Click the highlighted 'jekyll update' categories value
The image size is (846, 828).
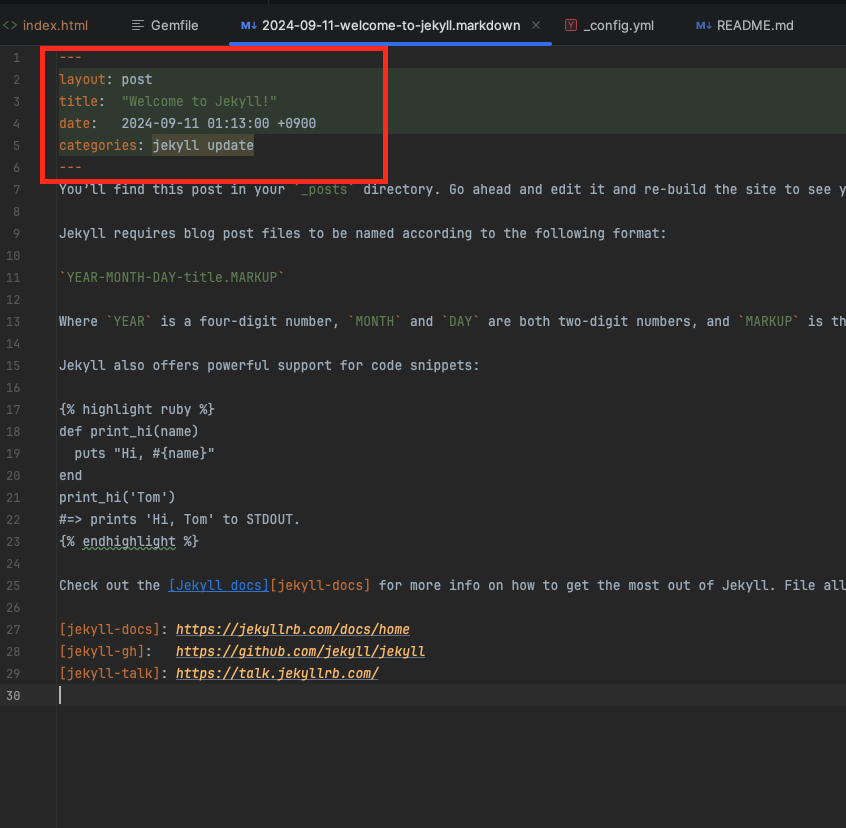[203, 145]
